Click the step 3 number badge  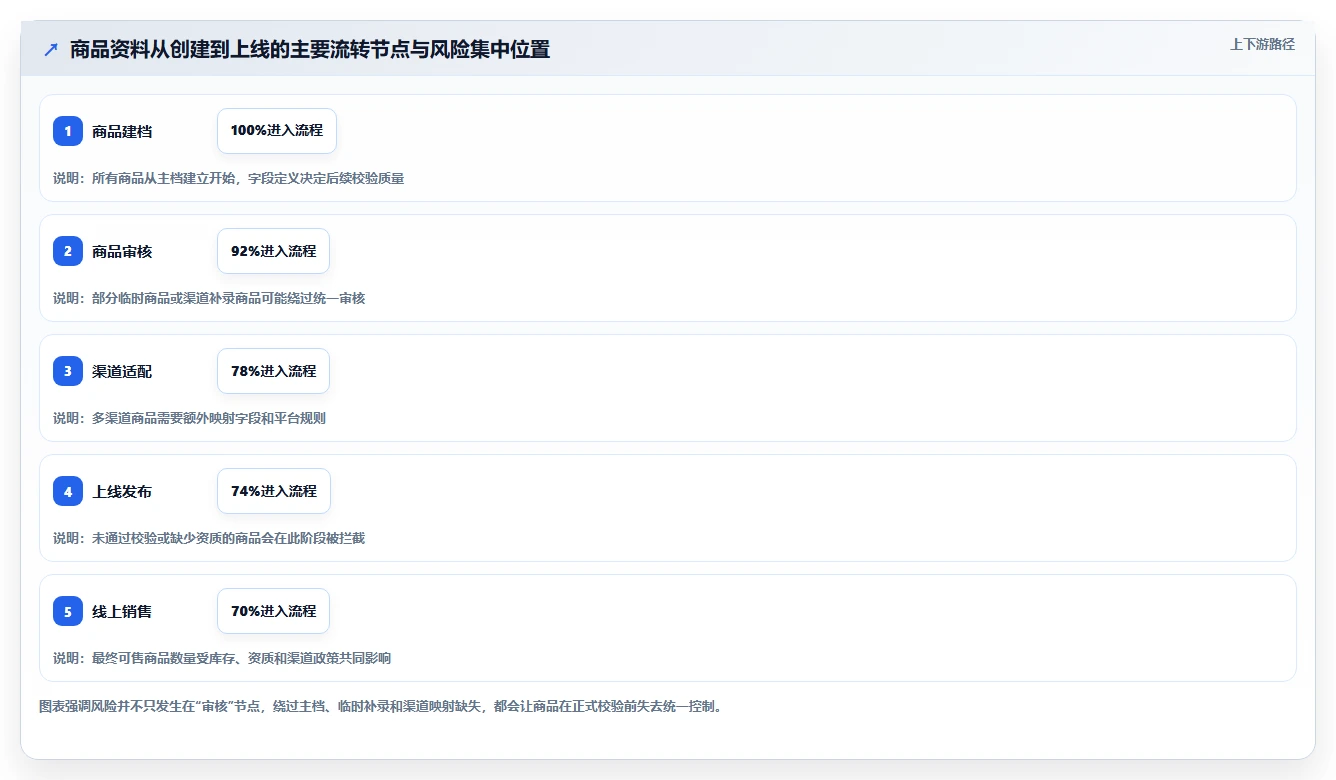(x=68, y=371)
